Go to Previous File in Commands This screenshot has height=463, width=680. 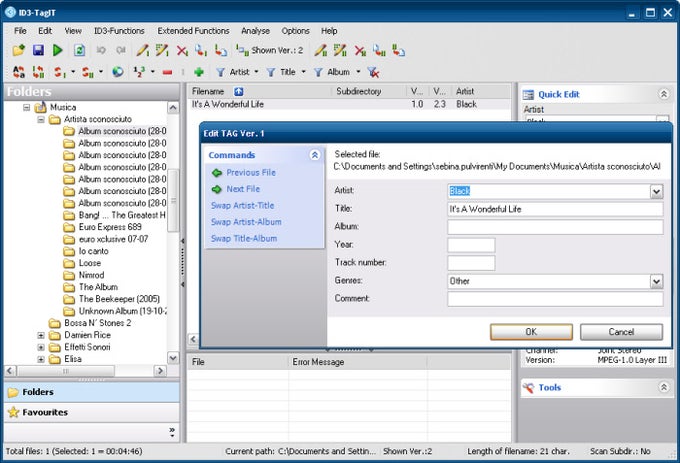click(x=250, y=173)
